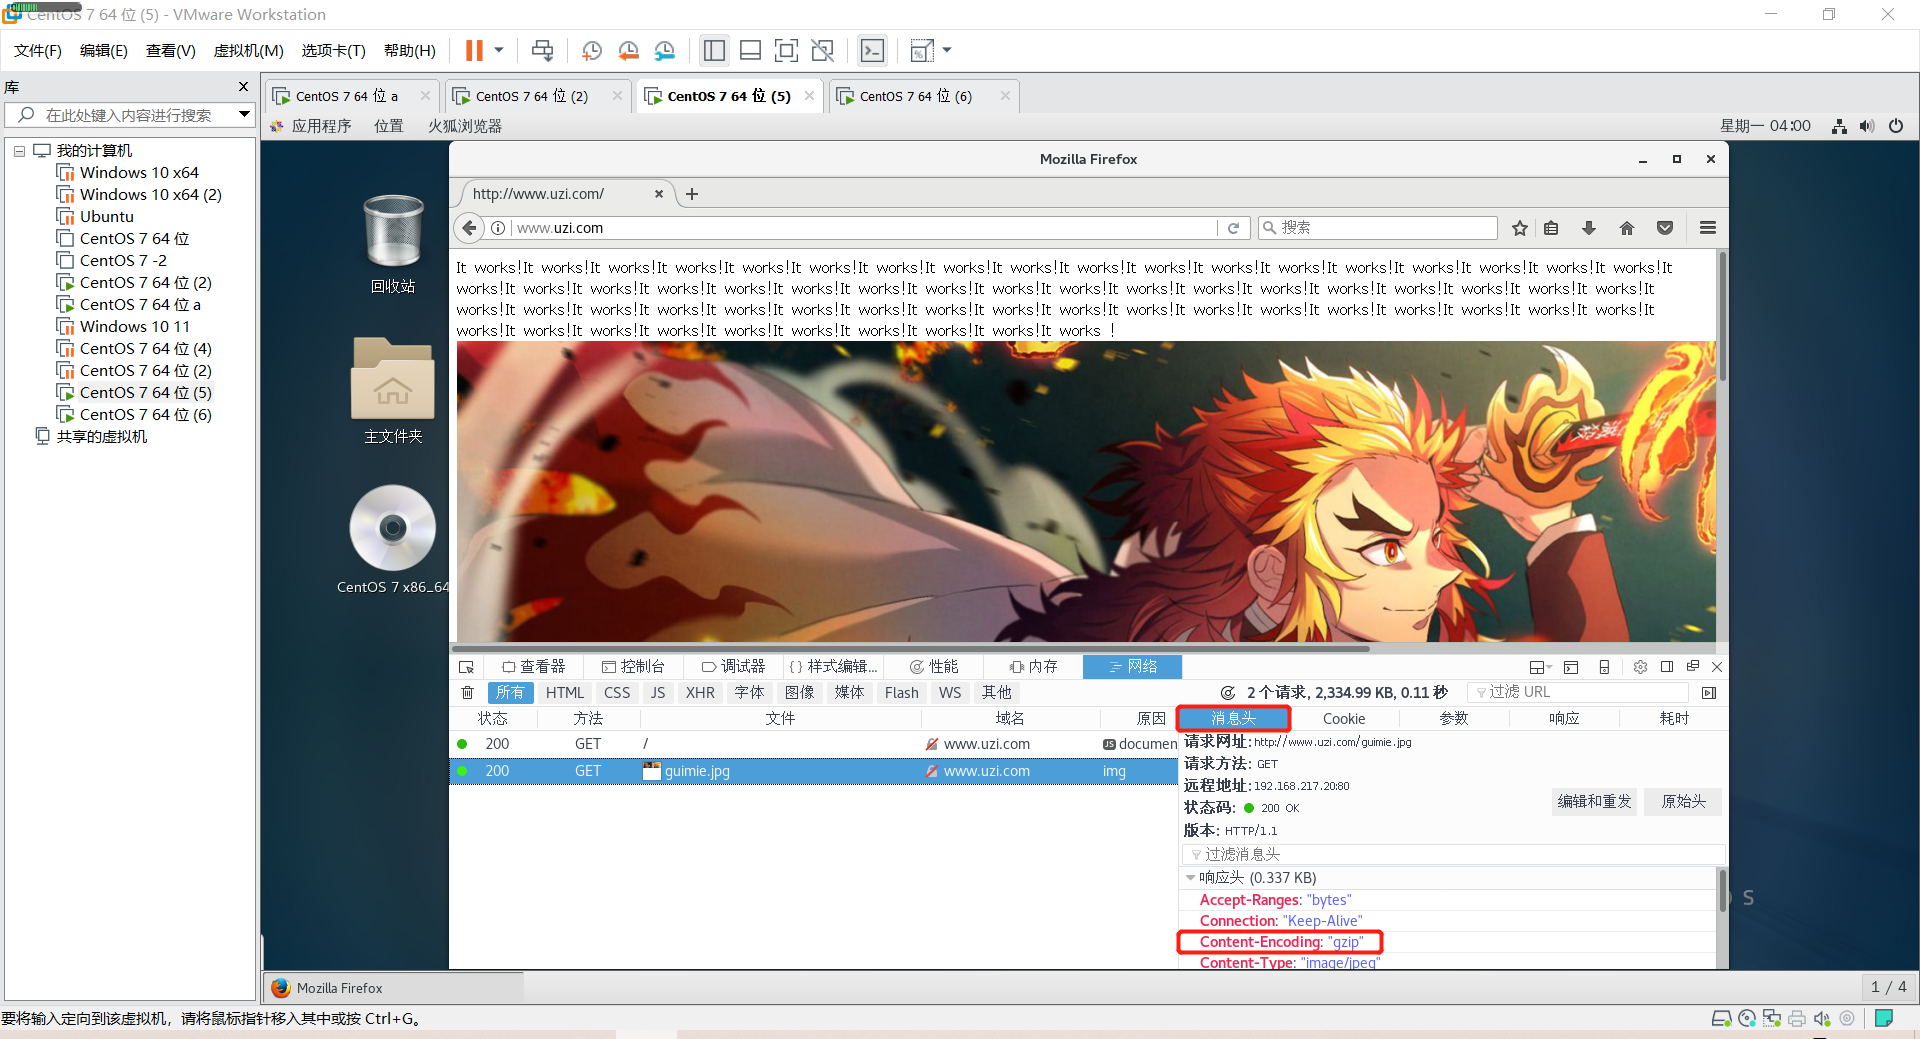Click the element picker icon in devtools
This screenshot has width=1920, height=1039.
pos(466,667)
